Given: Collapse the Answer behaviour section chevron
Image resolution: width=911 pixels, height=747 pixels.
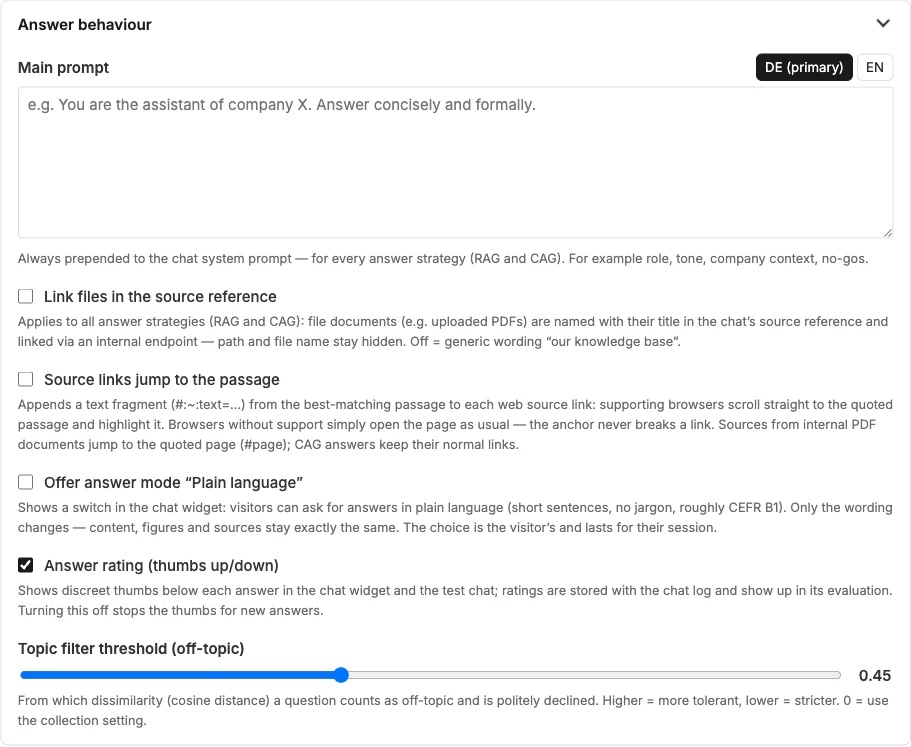Looking at the screenshot, I should (x=883, y=24).
